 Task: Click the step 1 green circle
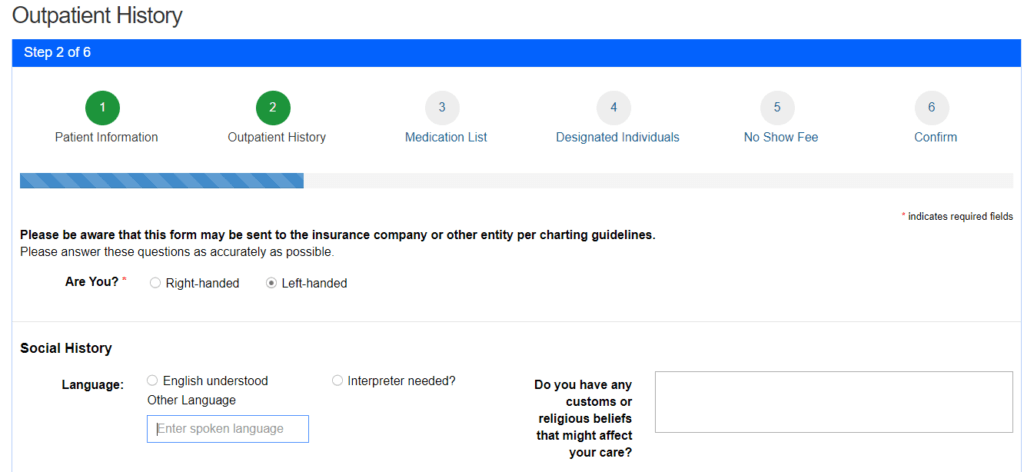pos(103,108)
